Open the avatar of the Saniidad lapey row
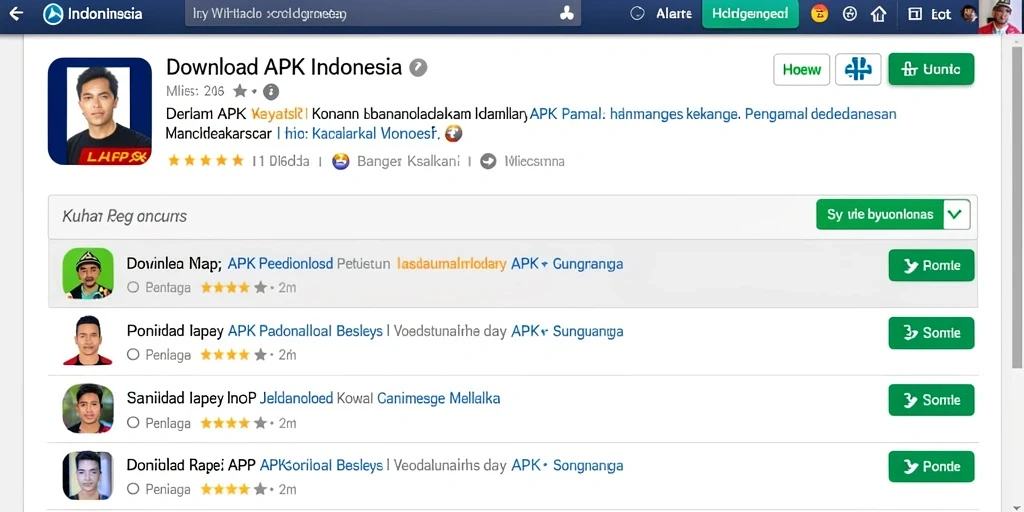 point(88,408)
